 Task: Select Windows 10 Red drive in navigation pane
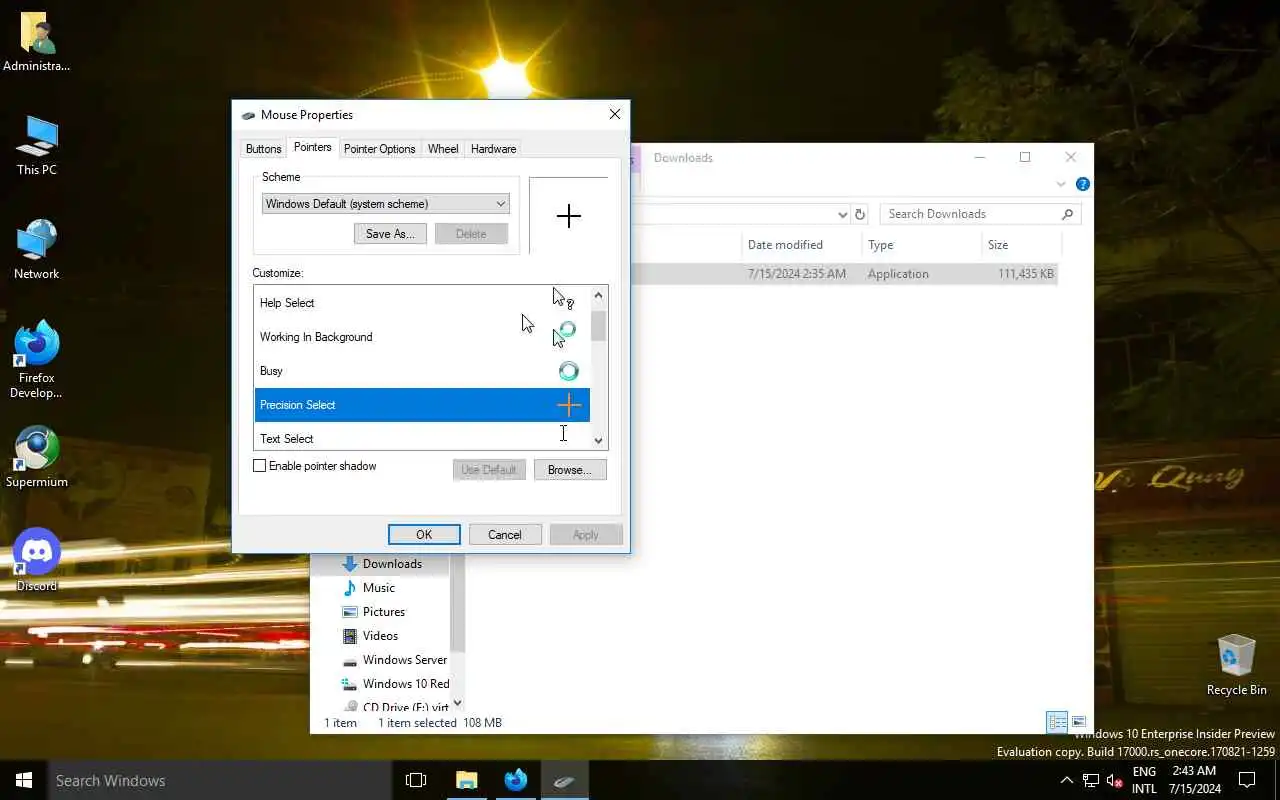395,684
